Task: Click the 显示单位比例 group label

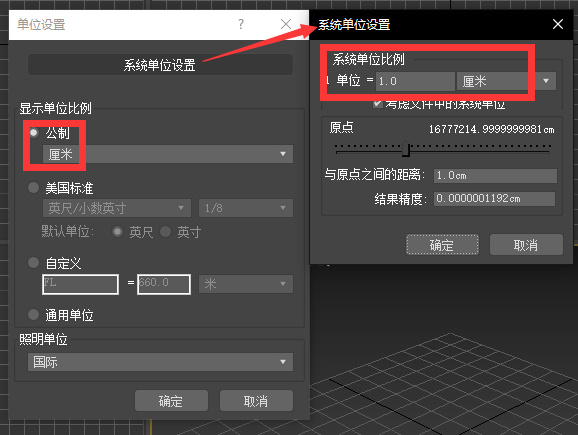Action: point(55,108)
